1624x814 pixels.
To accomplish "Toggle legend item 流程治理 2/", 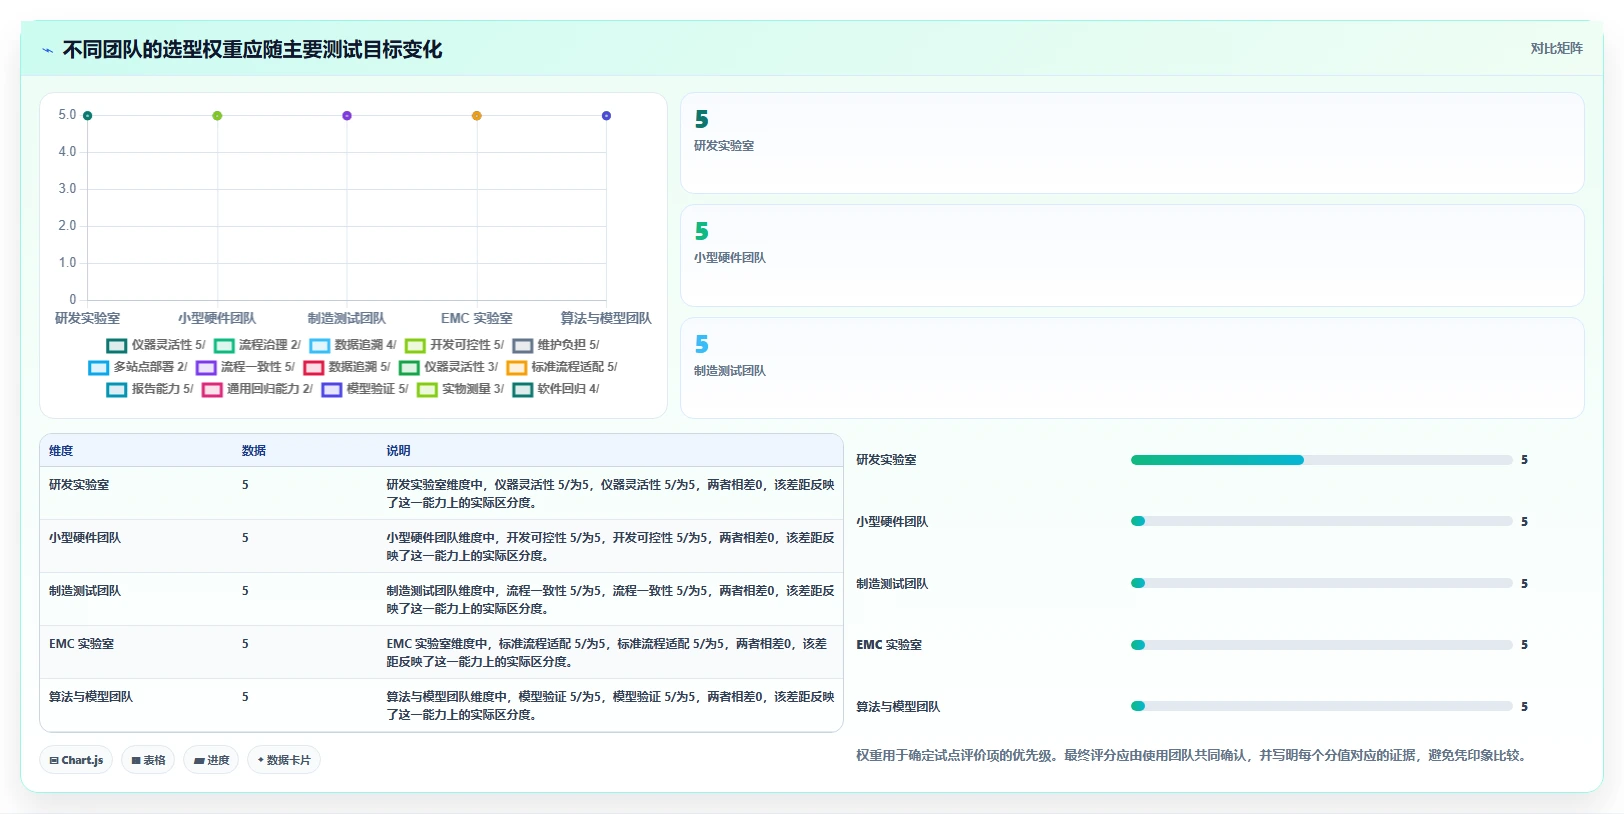I will (x=257, y=345).
